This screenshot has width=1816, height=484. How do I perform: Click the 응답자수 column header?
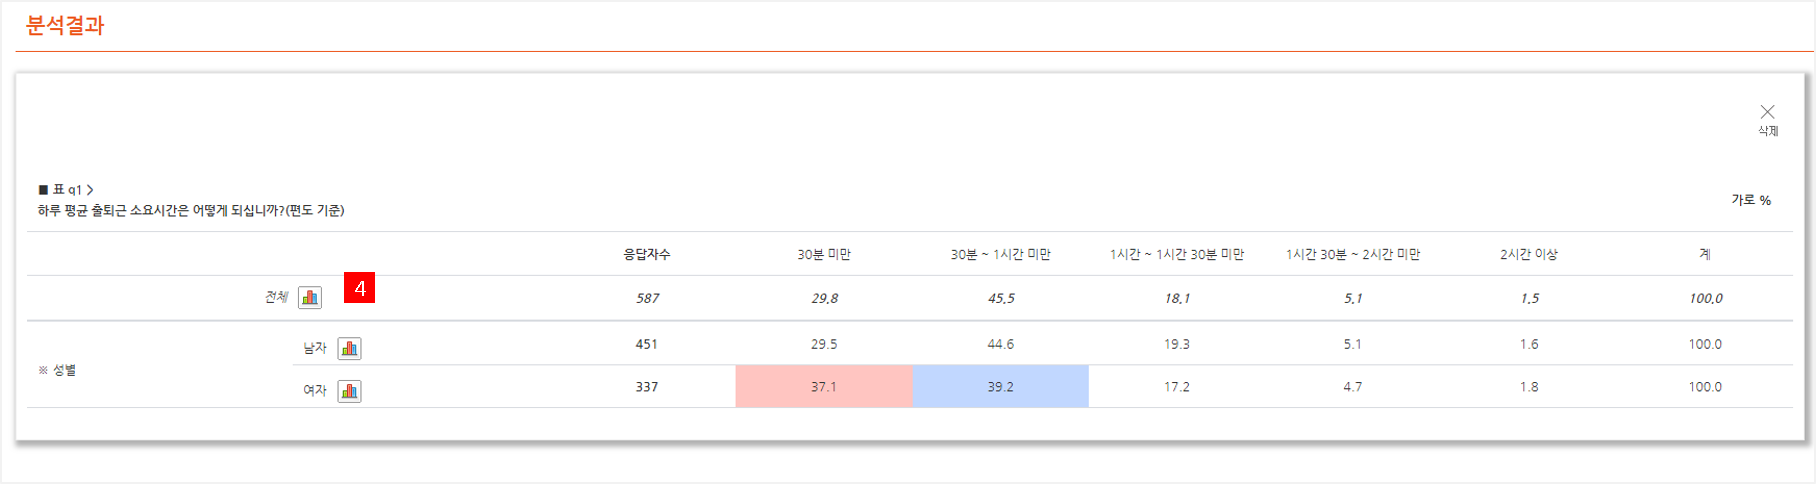[x=647, y=254]
